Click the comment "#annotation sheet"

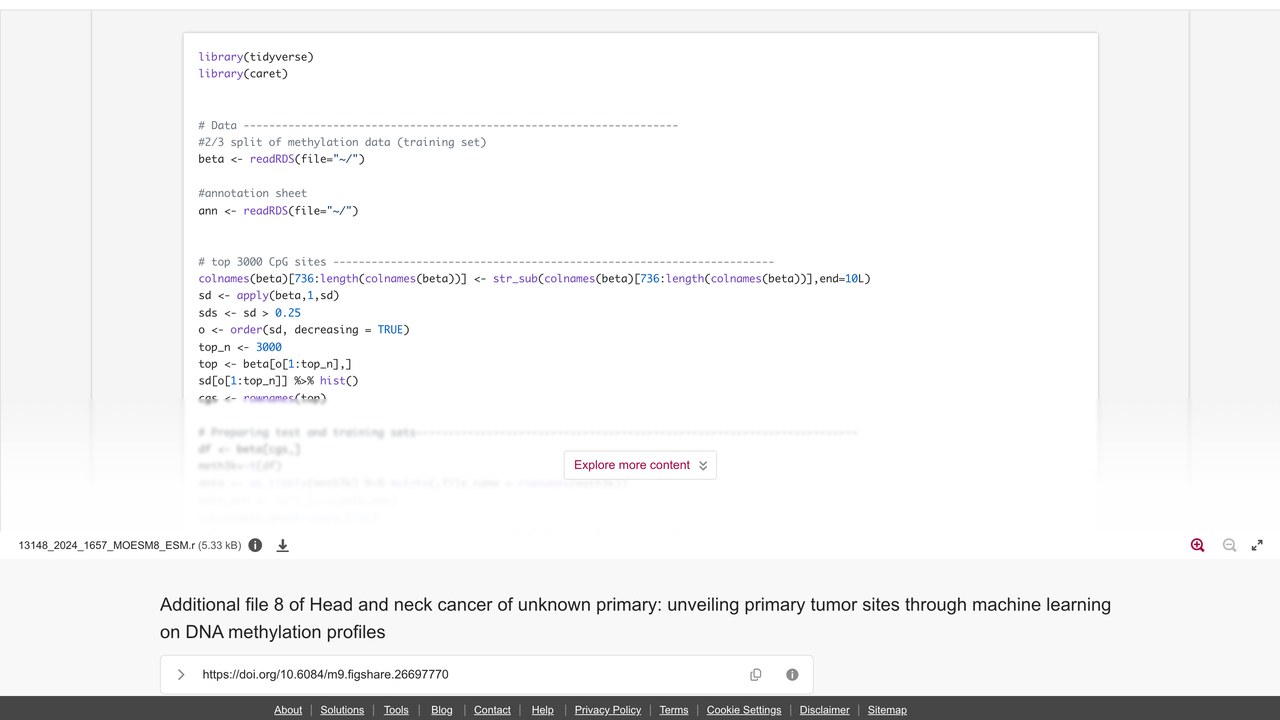(253, 194)
